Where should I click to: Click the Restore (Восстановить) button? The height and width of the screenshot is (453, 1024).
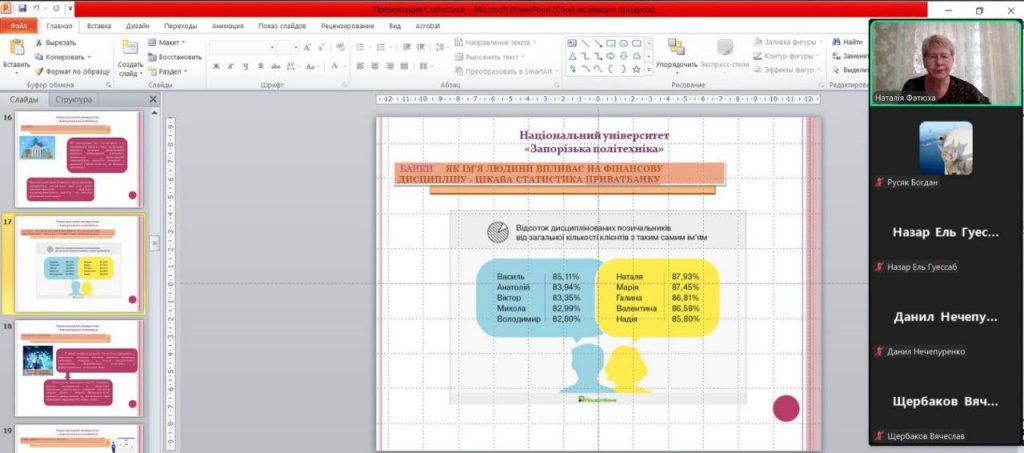pos(175,57)
